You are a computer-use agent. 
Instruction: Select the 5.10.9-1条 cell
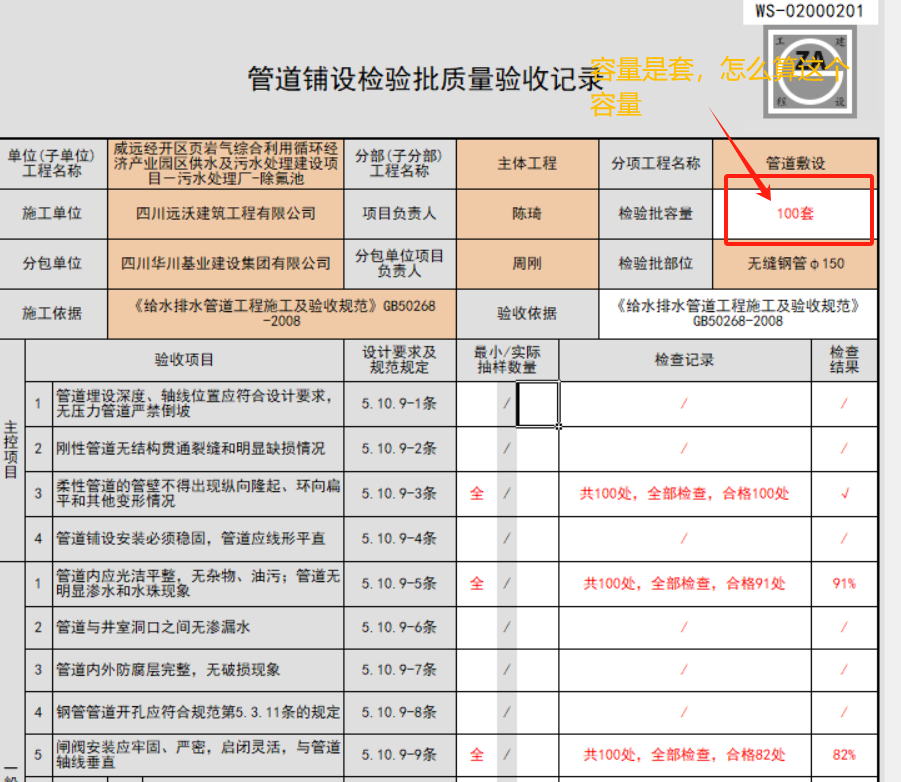399,404
